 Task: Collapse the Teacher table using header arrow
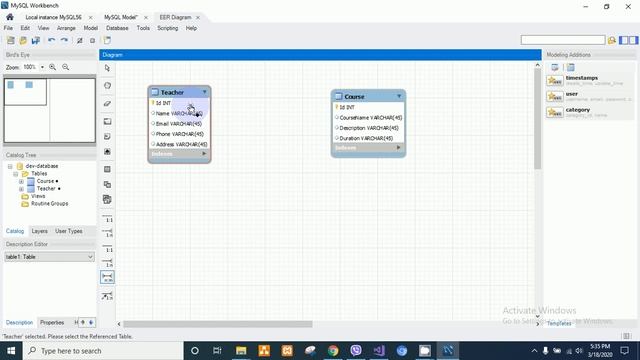204,92
